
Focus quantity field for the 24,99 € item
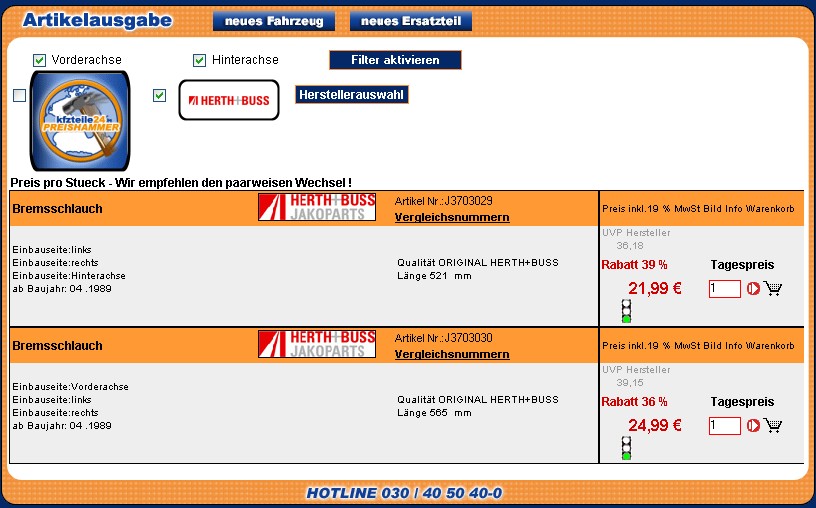coord(724,426)
